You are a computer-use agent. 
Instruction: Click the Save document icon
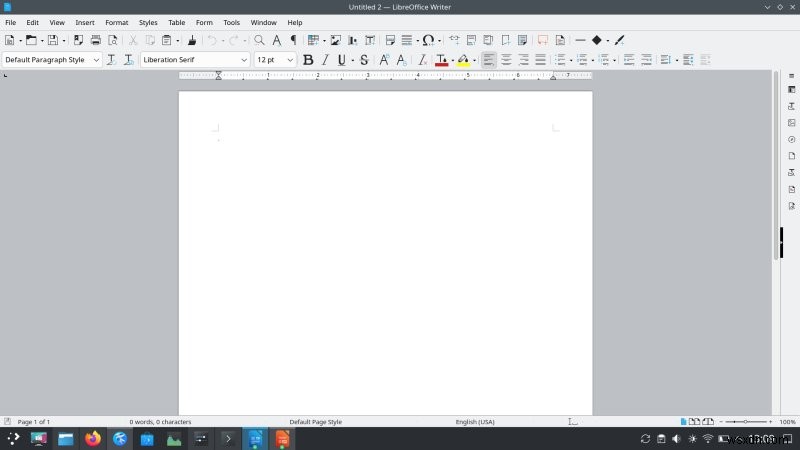(53, 40)
